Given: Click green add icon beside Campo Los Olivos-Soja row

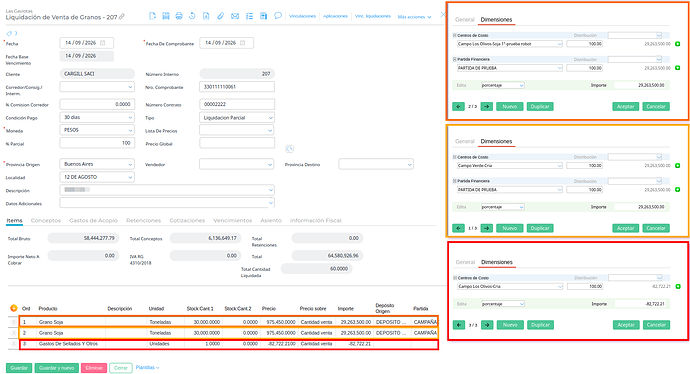Looking at the screenshot, I should 678,44.
